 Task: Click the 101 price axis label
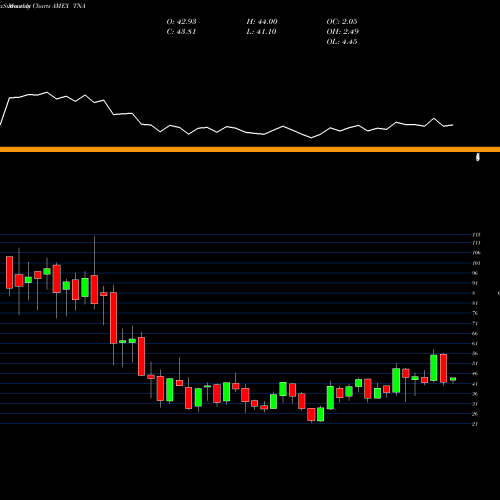click(476, 263)
